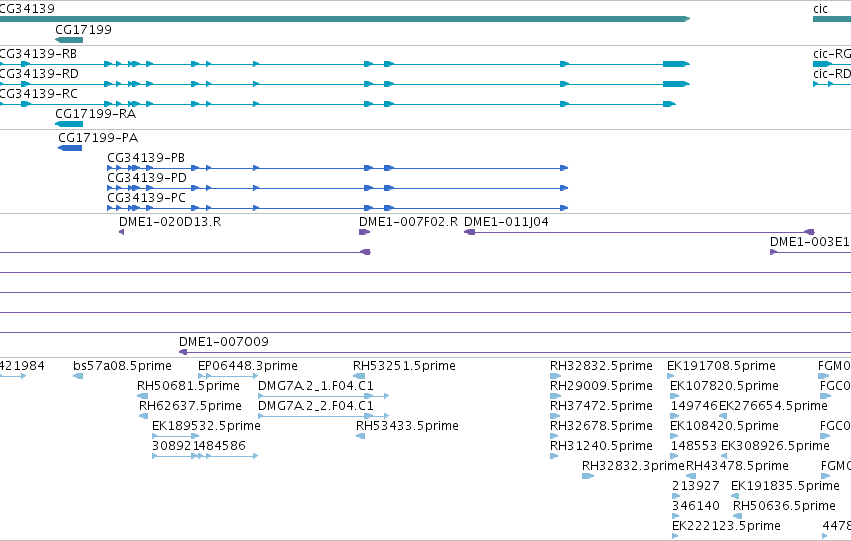
Task: Select the DMG7A.2_1.F04.C1 alignment feature
Action: (x=324, y=396)
